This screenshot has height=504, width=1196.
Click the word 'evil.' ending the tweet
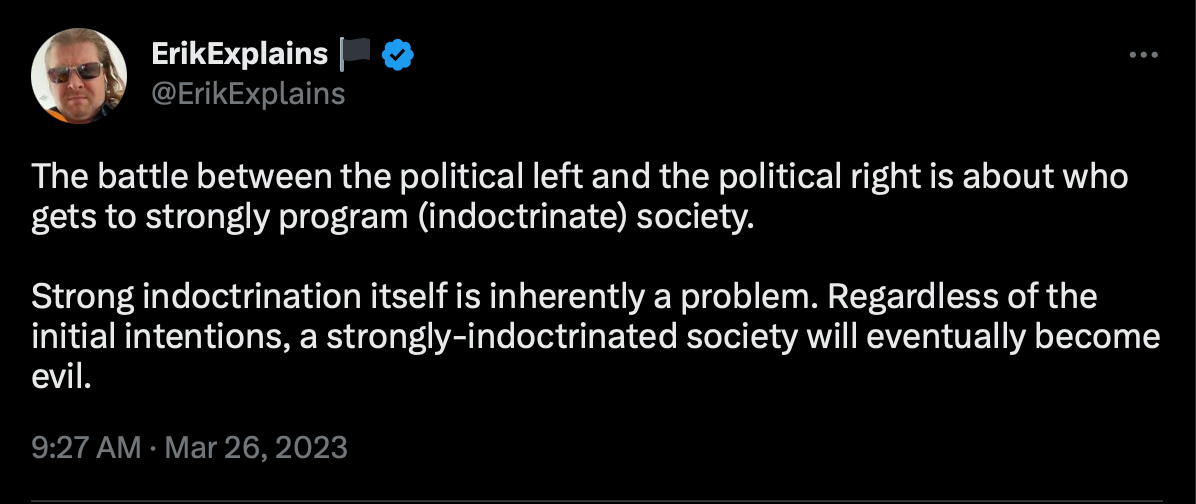pos(61,376)
